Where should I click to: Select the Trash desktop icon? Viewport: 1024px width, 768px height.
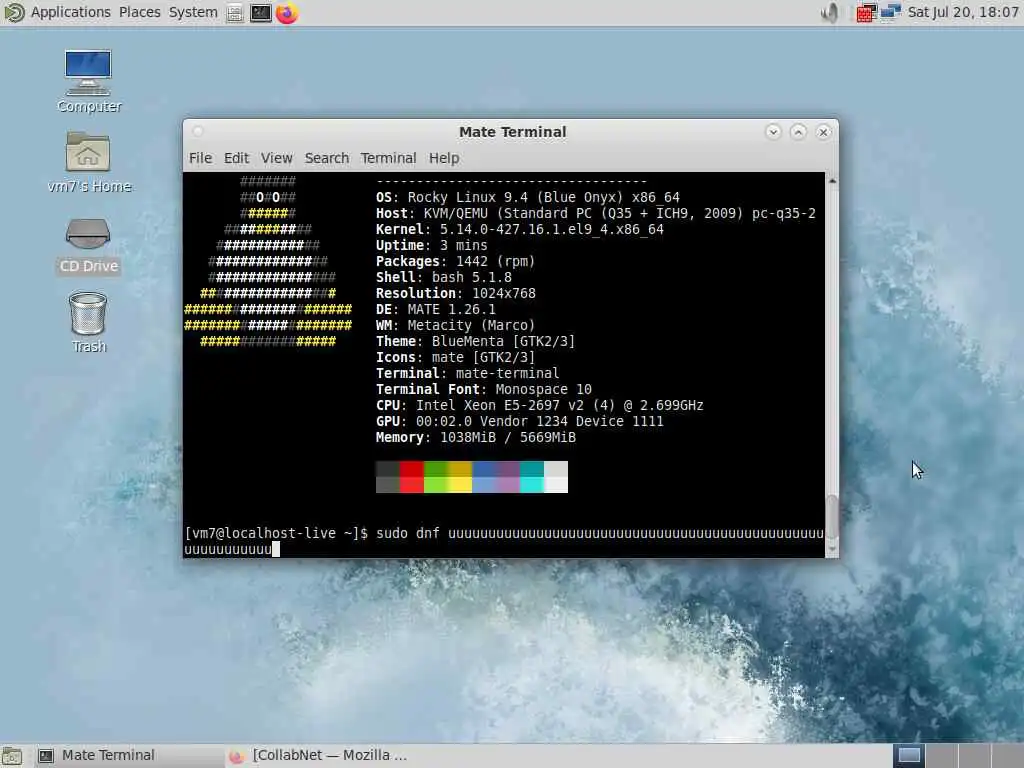(x=88, y=322)
